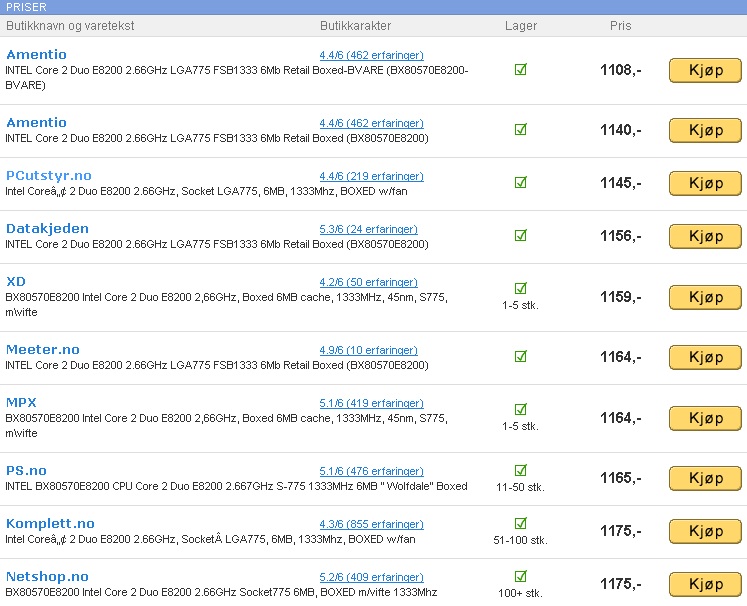The height and width of the screenshot is (606, 747).
Task: Buy from Amentio at 1108,- via Kjøp
Action: tap(706, 71)
